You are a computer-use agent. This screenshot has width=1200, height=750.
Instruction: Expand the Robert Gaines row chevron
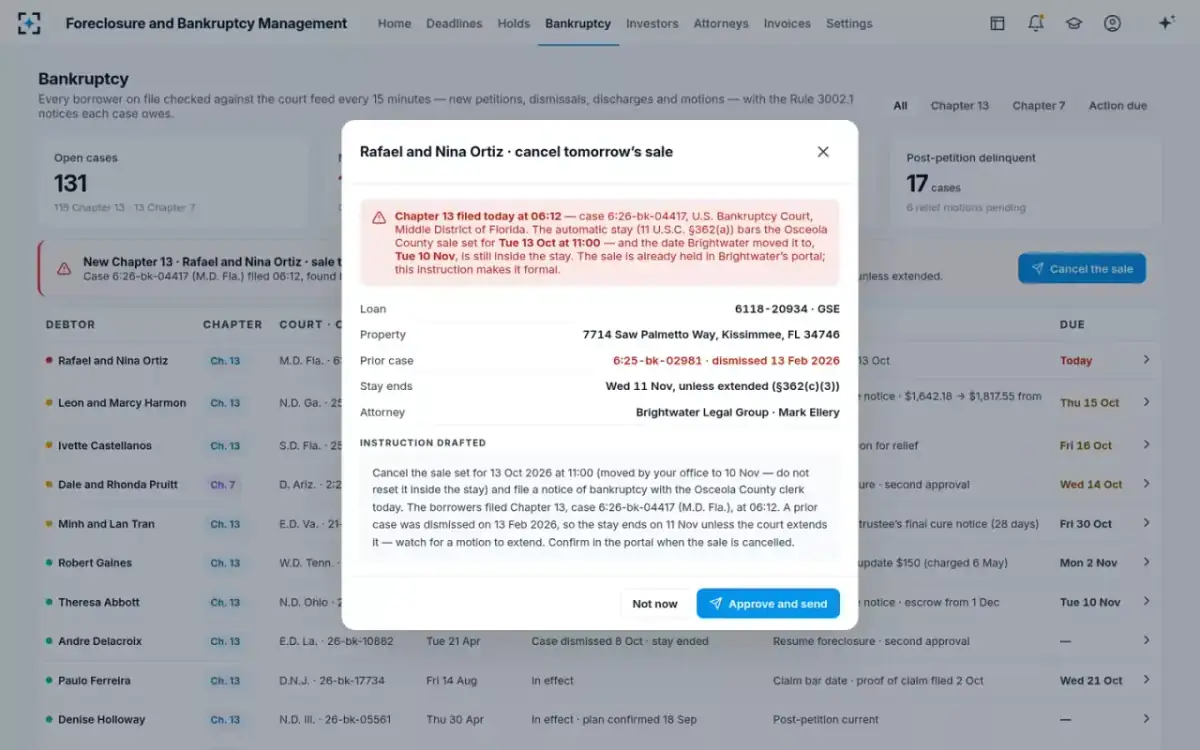[x=1146, y=562]
